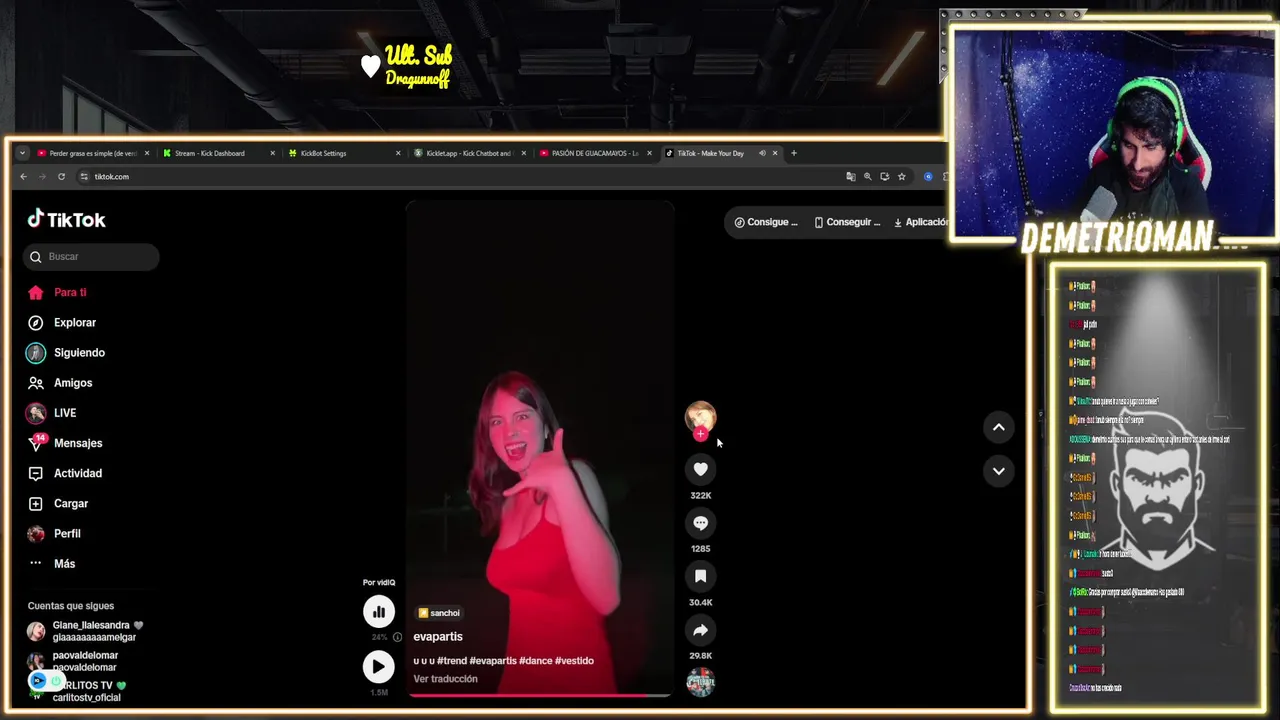Click browser back arrow

(24, 177)
